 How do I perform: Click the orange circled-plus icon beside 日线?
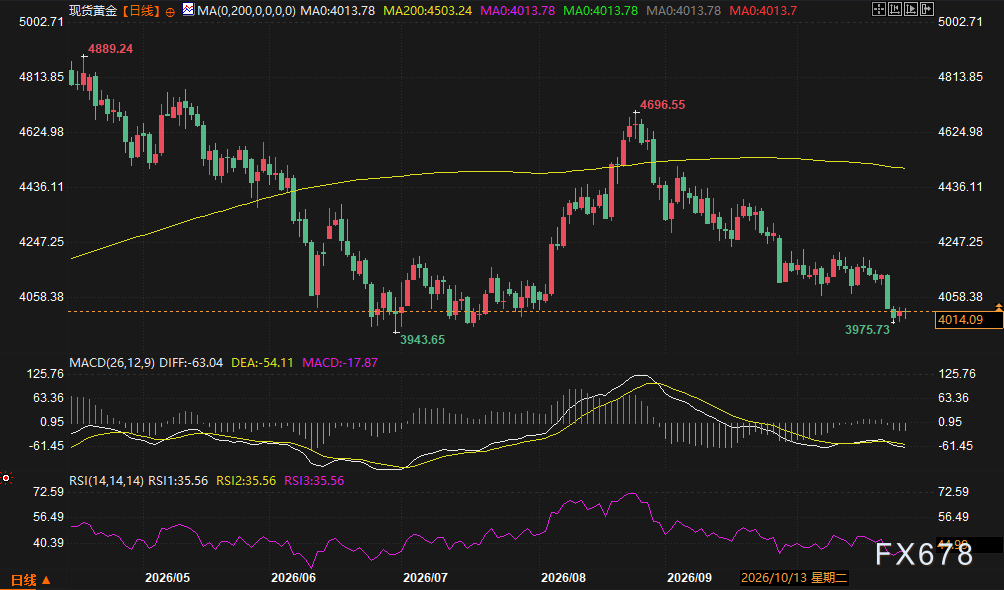pyautogui.click(x=170, y=12)
